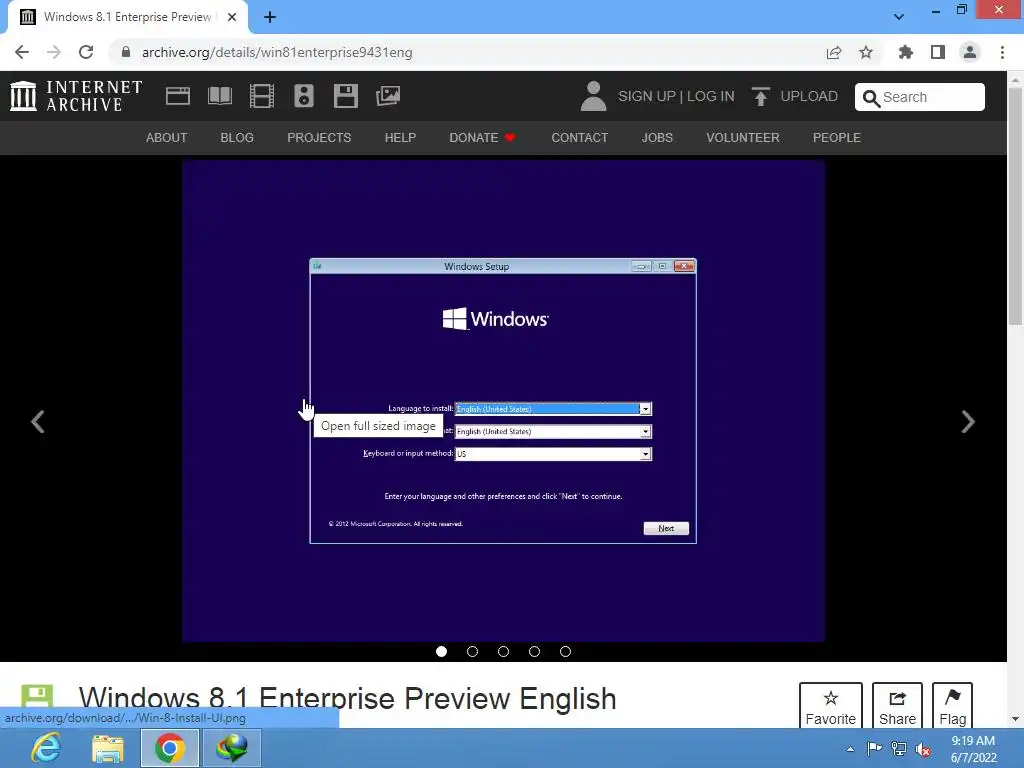Show next carousel image
Viewport: 1024px width, 768px height.
click(968, 421)
